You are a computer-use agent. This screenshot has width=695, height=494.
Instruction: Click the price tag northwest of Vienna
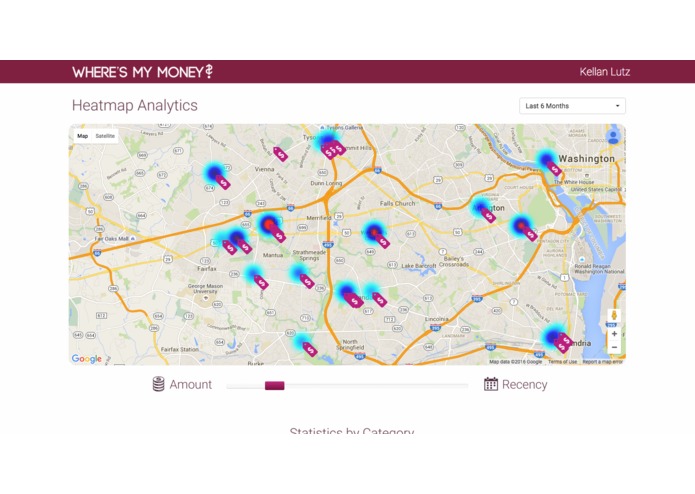(x=280, y=154)
